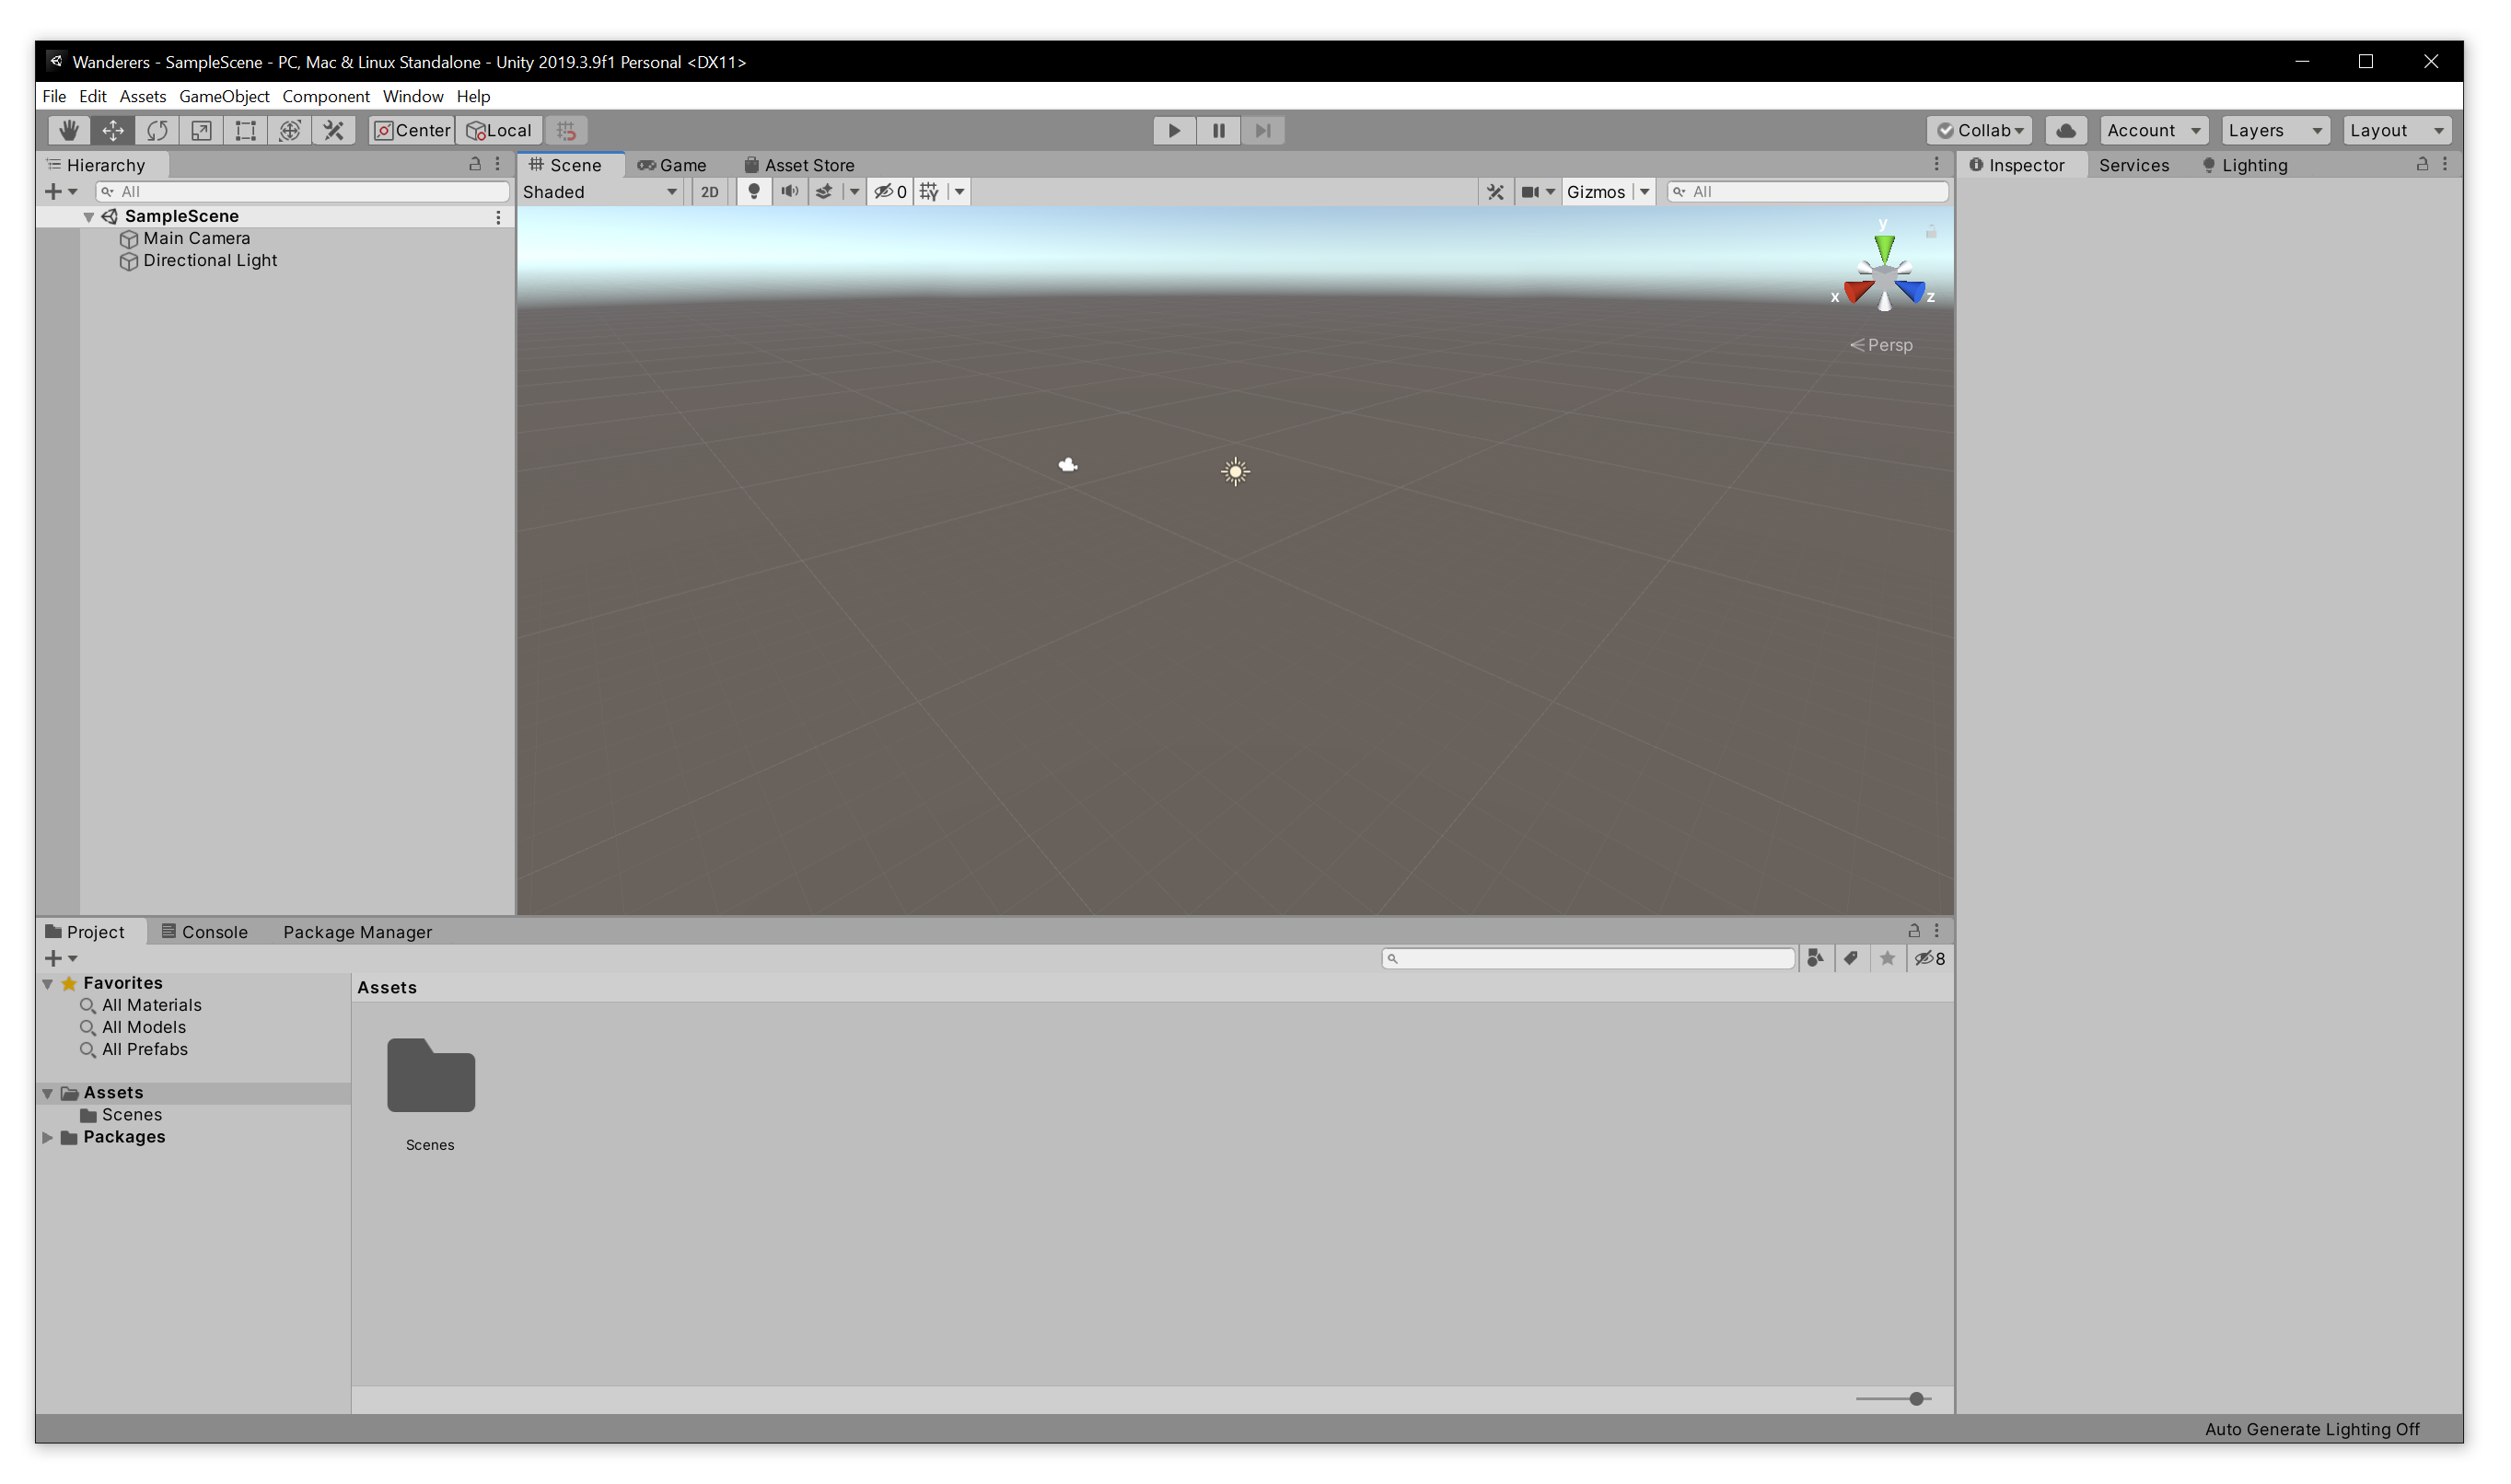This screenshot has height=1484, width=2511.
Task: Search assets by type
Action: click(x=1816, y=959)
